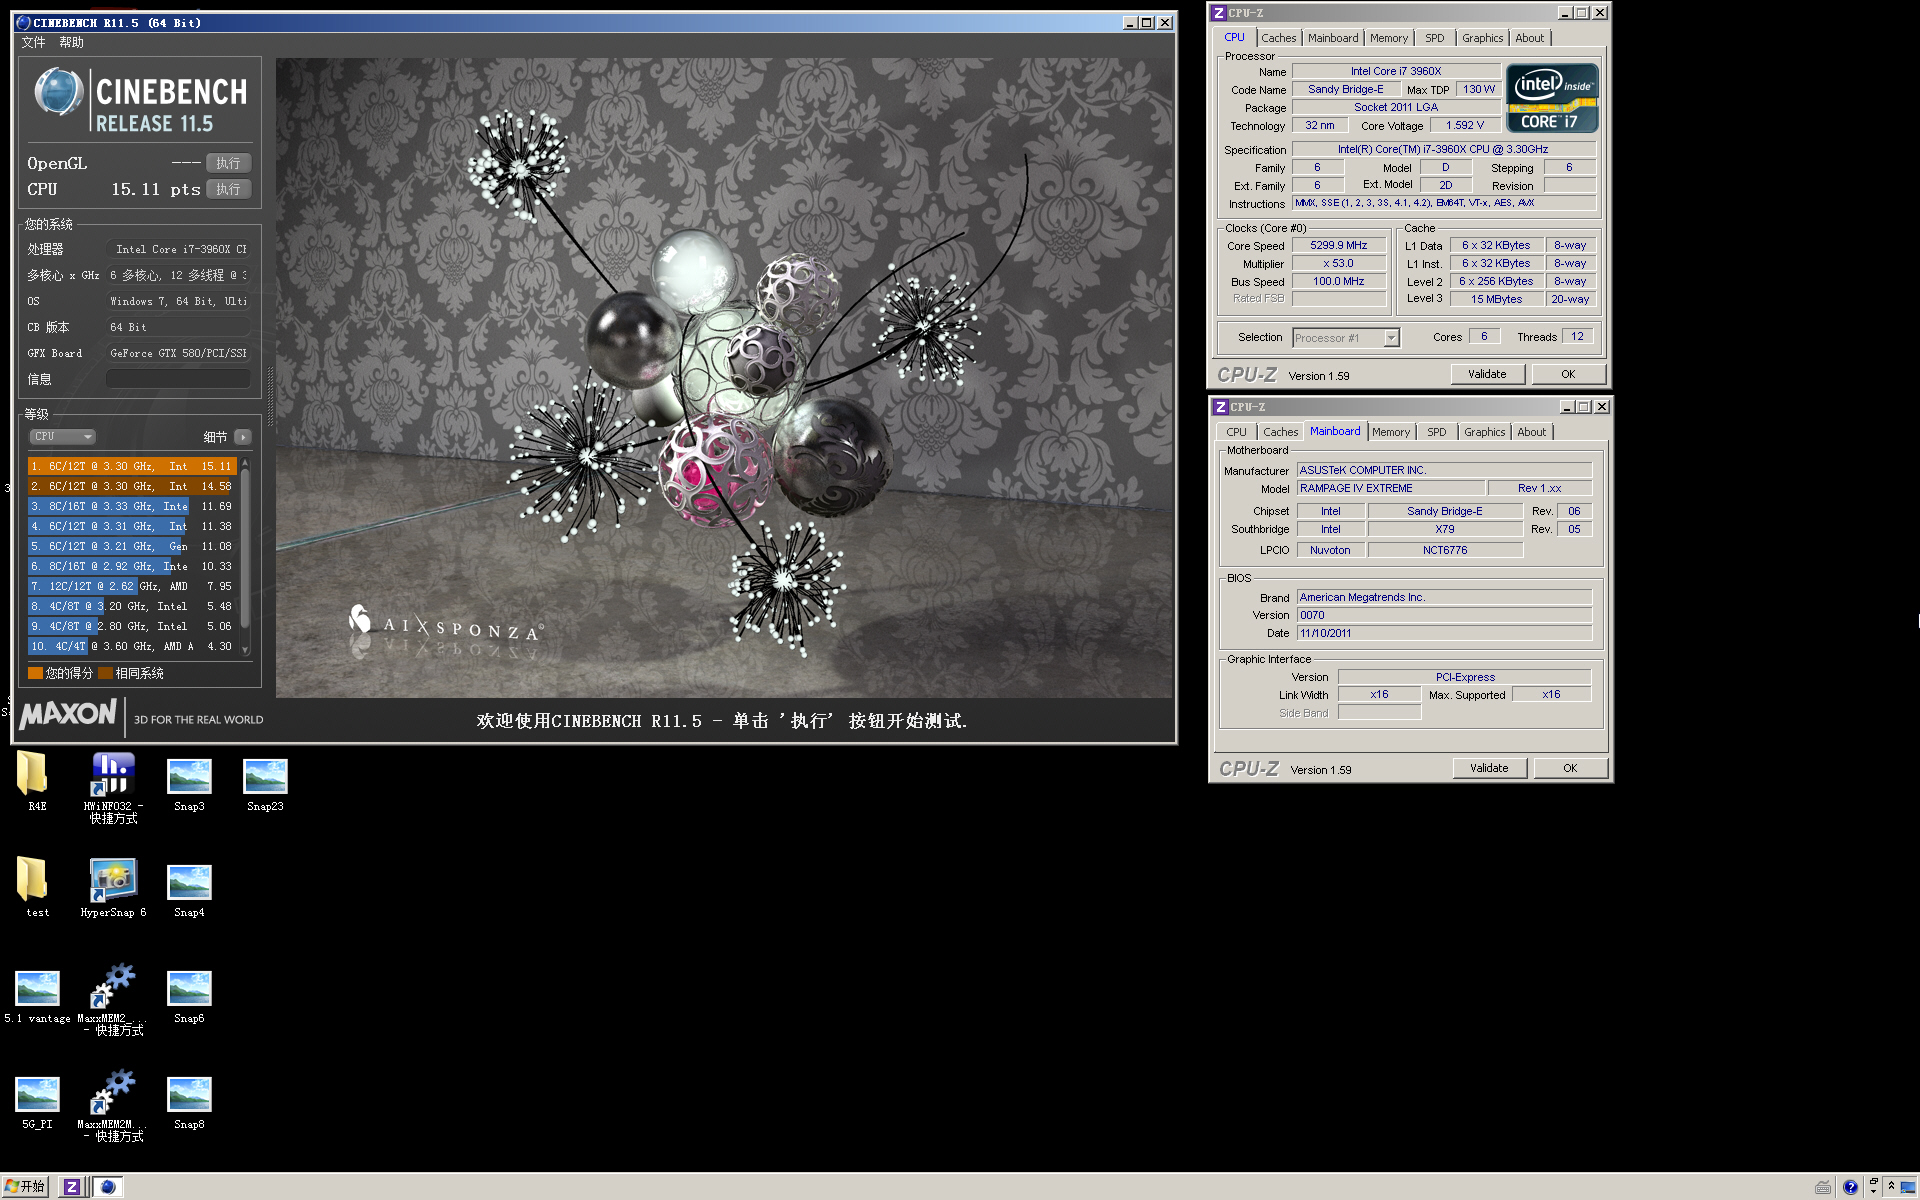Click the lower CPU-Z window title icon

coord(1220,407)
